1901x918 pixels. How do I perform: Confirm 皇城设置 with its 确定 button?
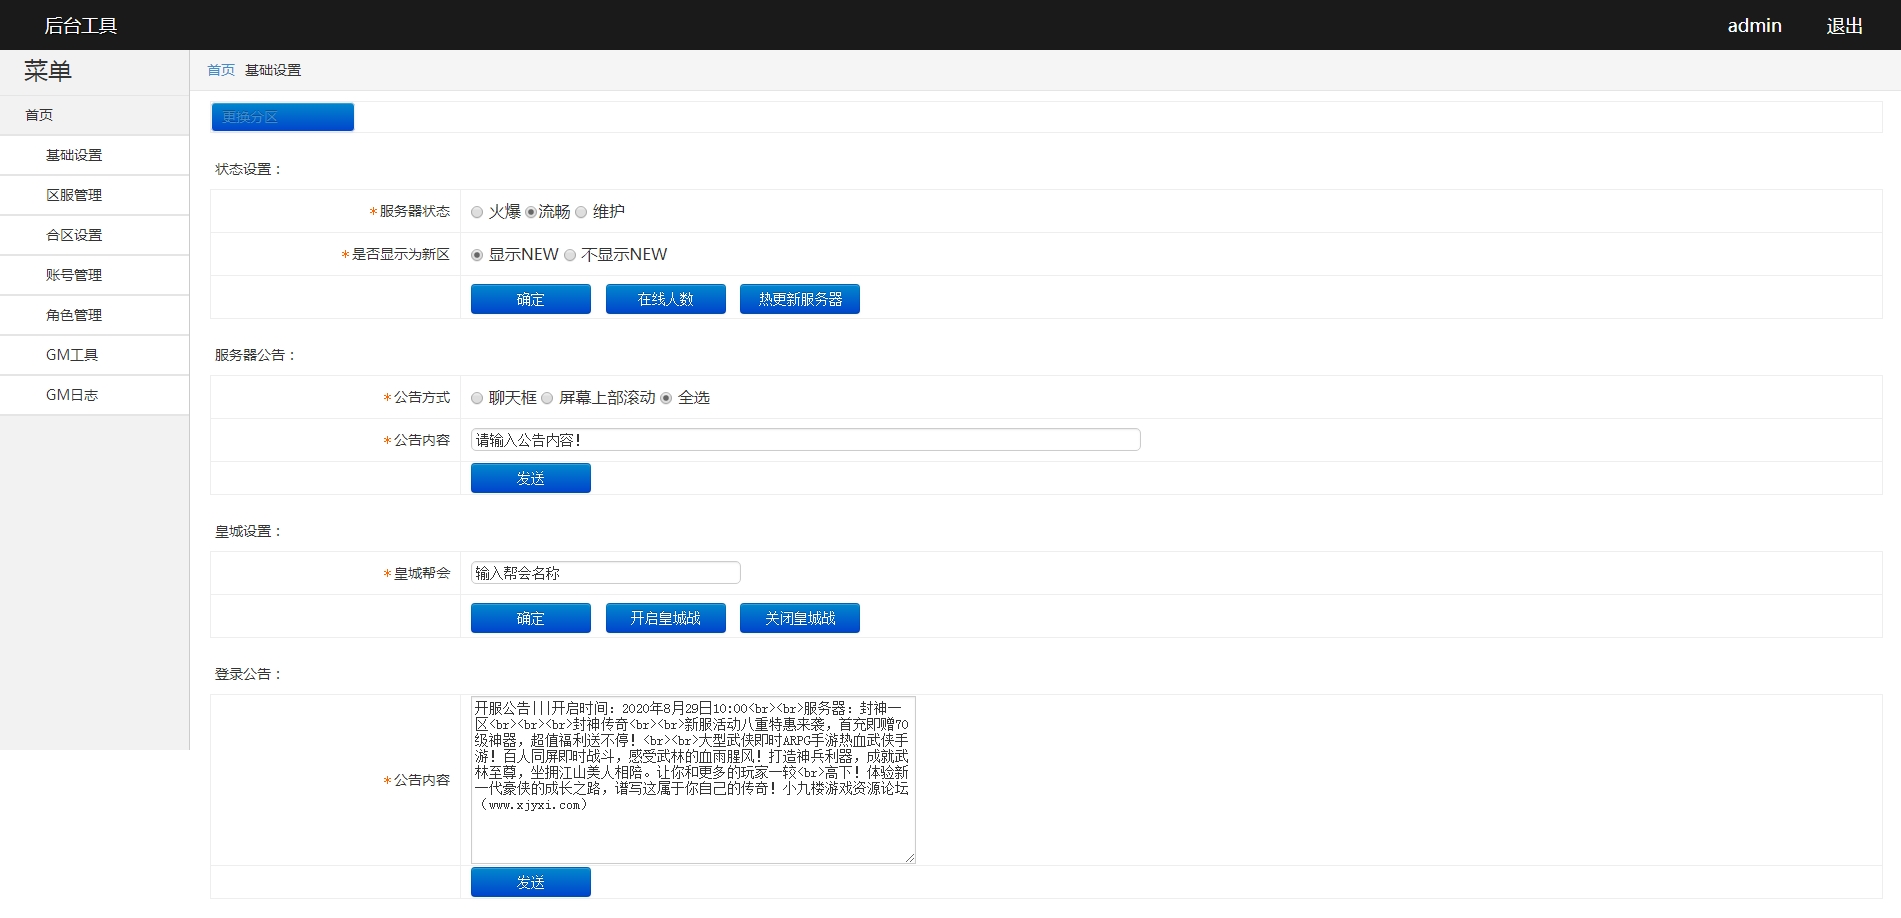[531, 618]
